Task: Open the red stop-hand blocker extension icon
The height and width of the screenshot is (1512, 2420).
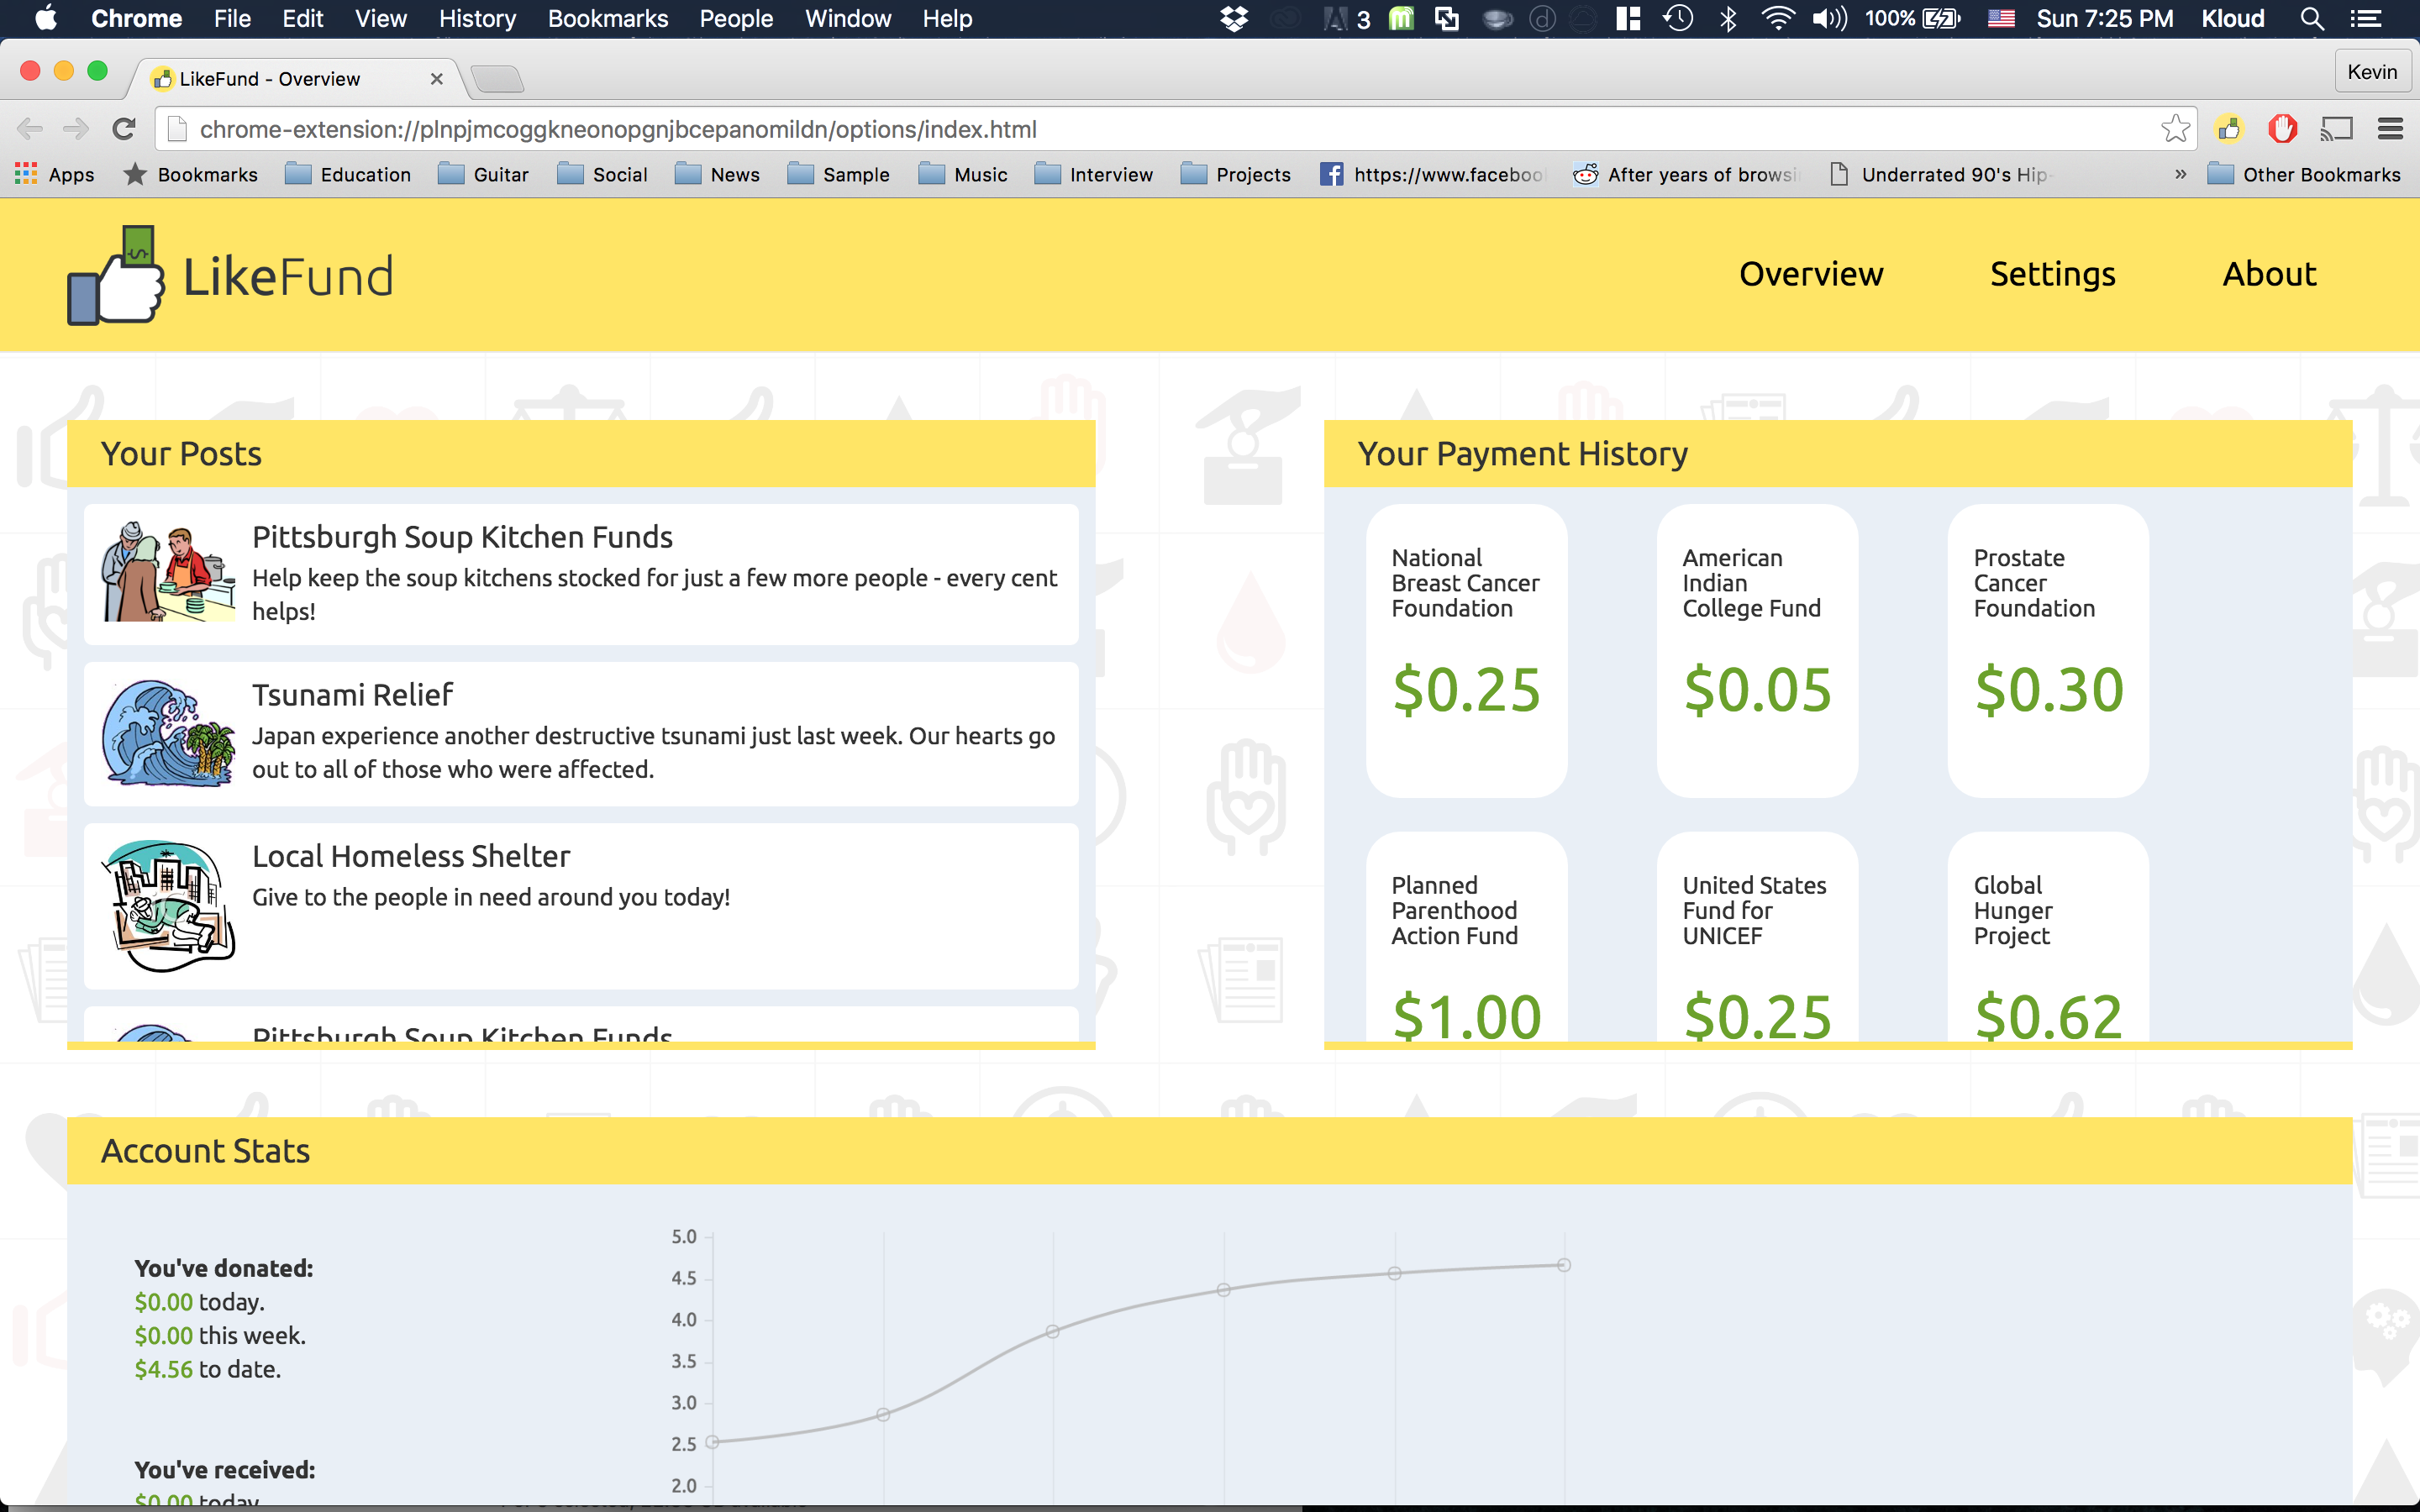Action: 2282,129
